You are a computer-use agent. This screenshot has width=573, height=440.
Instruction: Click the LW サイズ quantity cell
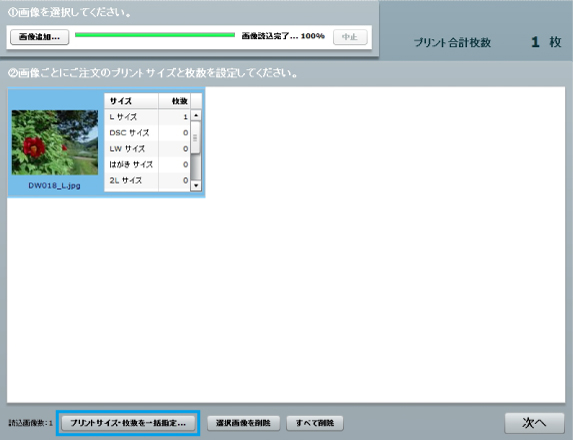tap(174, 149)
